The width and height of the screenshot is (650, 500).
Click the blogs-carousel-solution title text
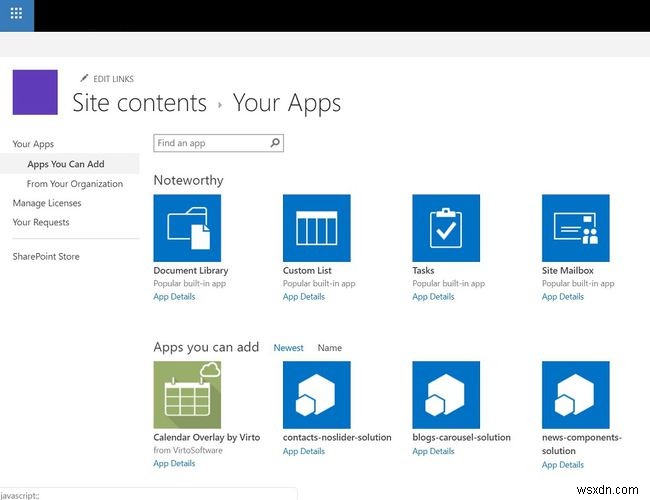point(461,437)
